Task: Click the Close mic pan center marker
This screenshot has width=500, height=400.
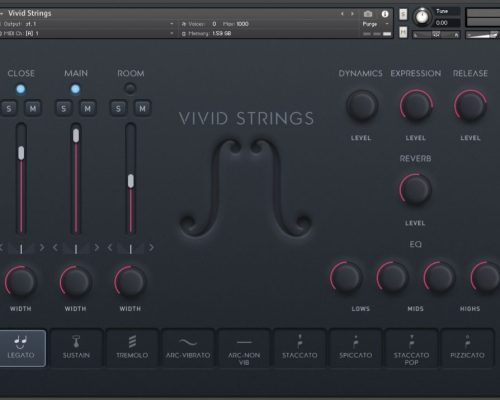Action: click(x=21, y=249)
